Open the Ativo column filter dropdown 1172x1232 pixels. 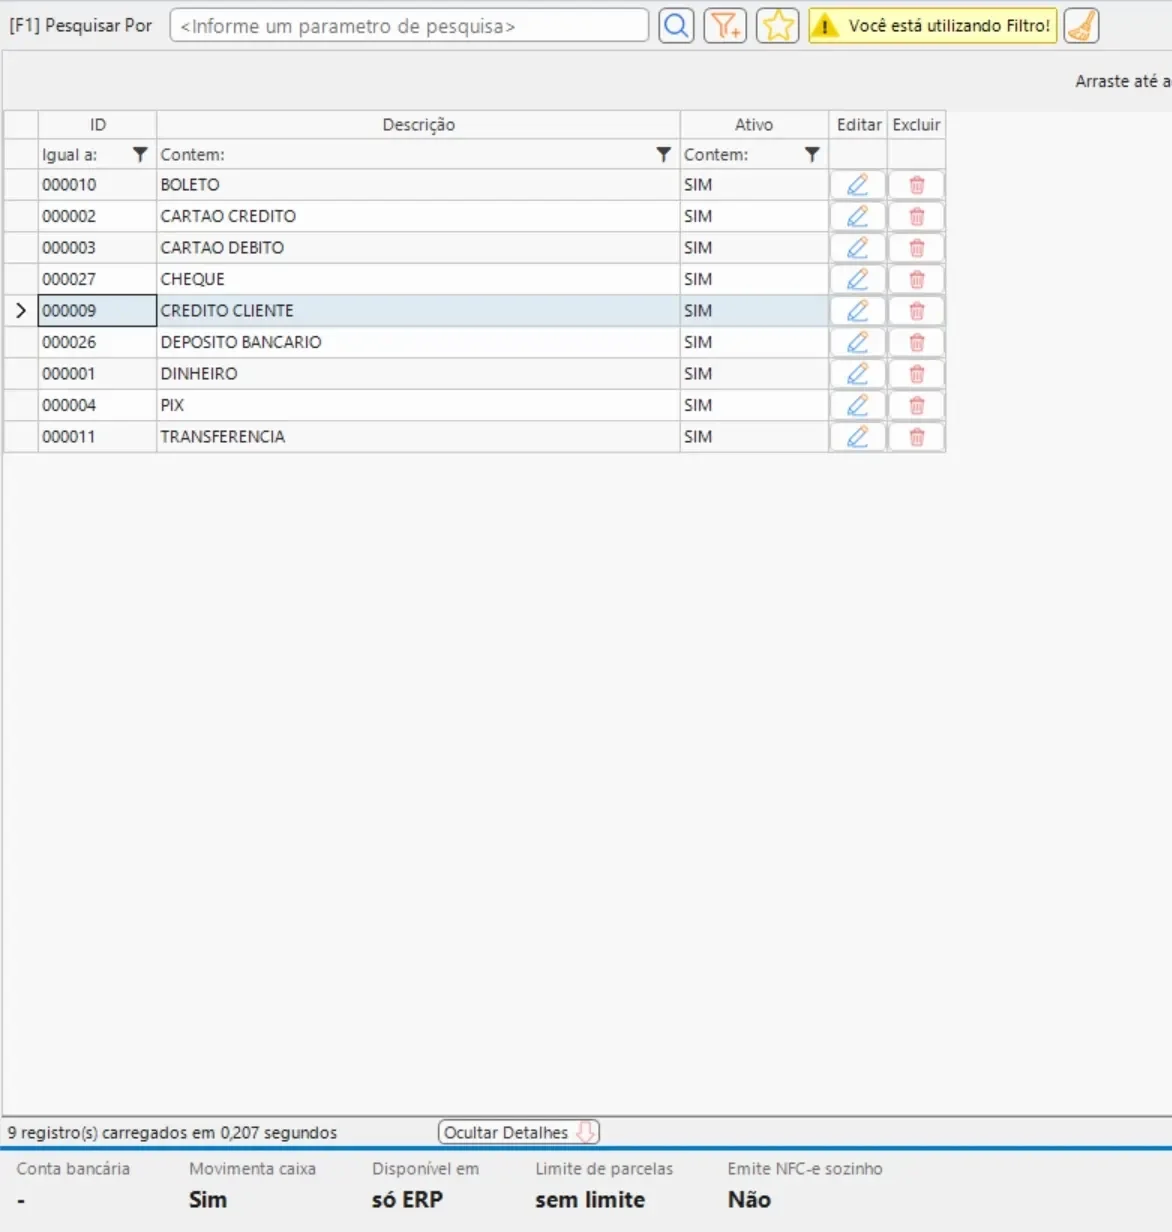pos(812,155)
